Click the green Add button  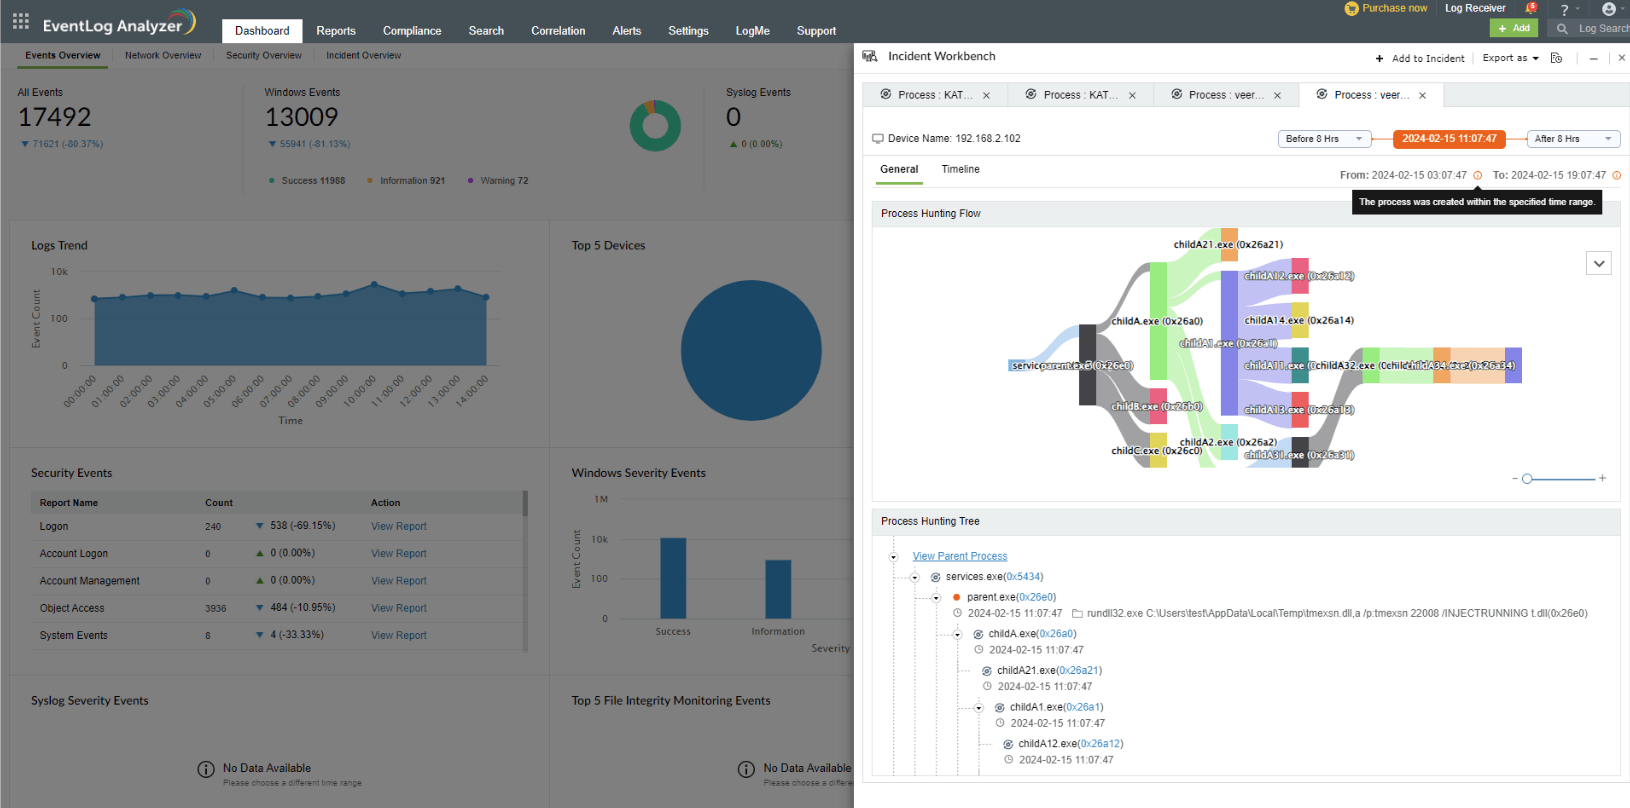[1514, 28]
